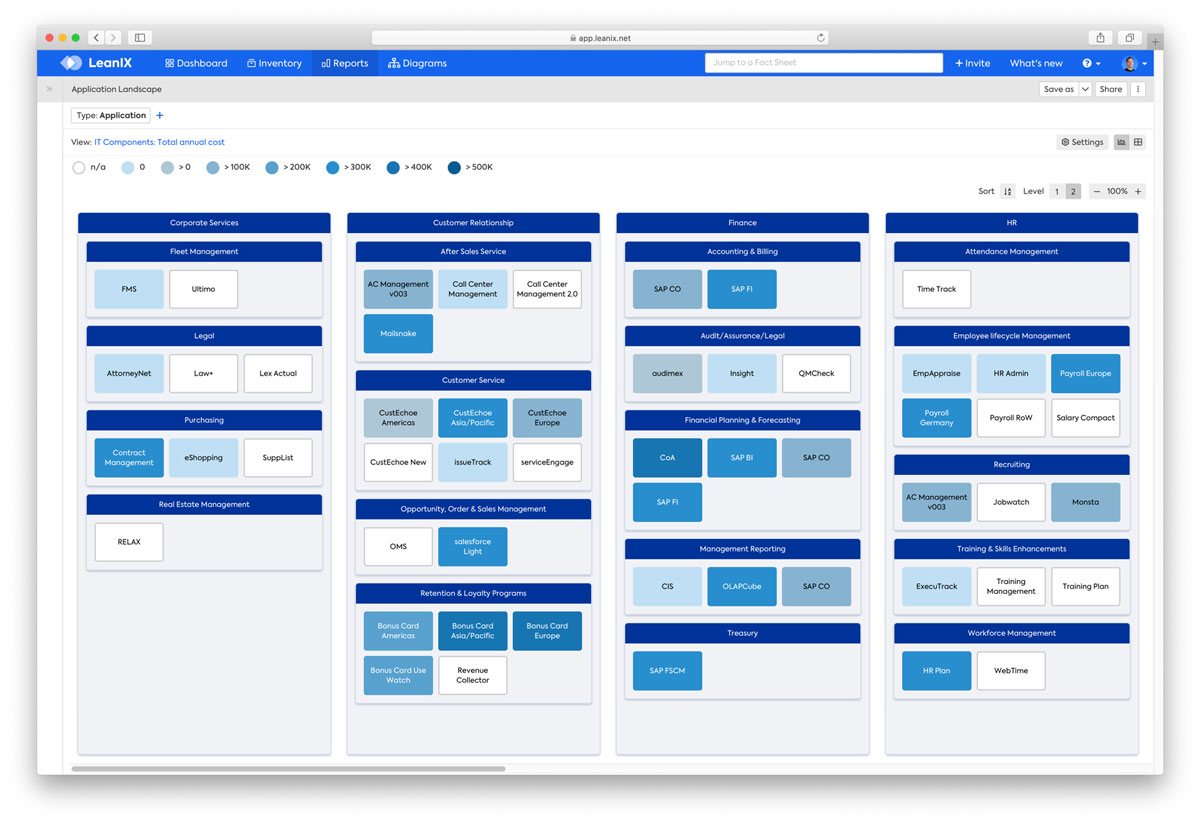This screenshot has width=1200, height=823.
Task: Switch to the table view icon
Action: click(1138, 142)
